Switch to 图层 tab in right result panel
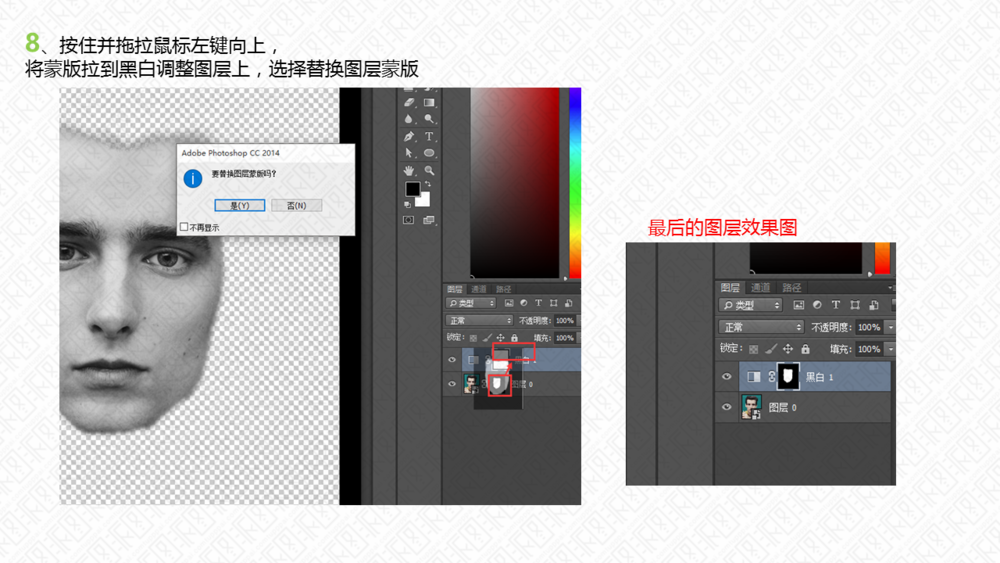Image resolution: width=1000 pixels, height=563 pixels. [x=730, y=288]
